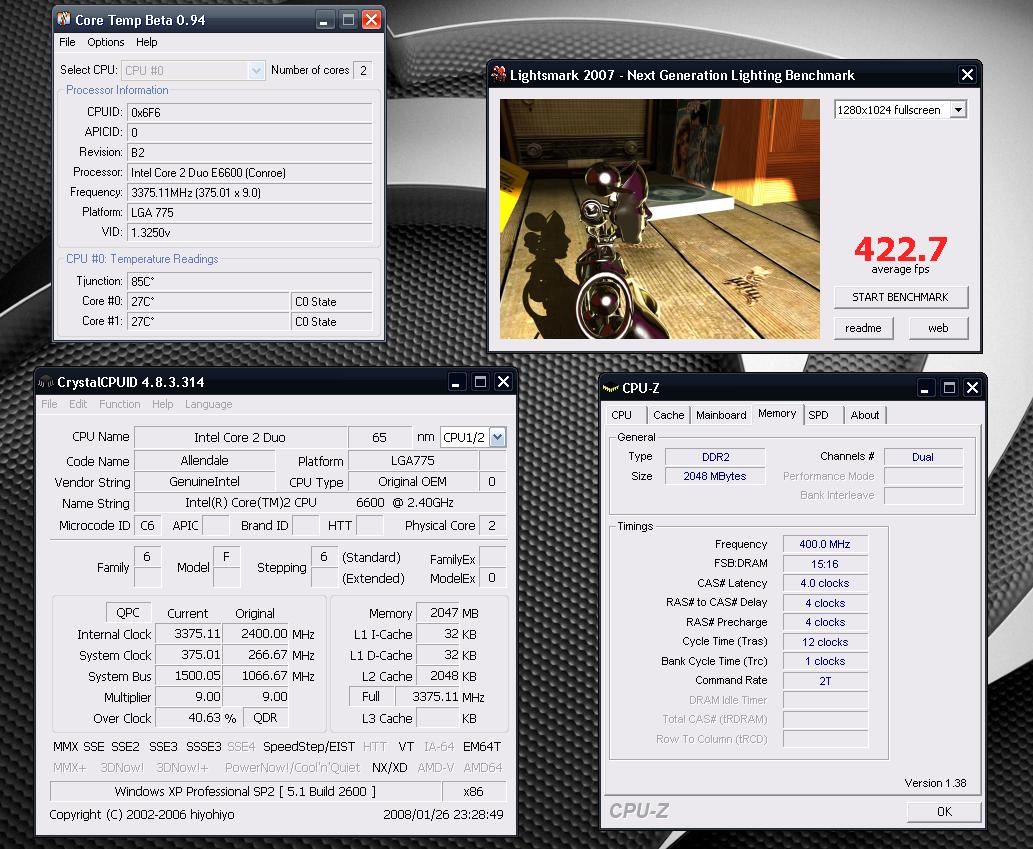This screenshot has height=849, width=1033.
Task: Open the CPU1/2 dropdown in CrystalCPUID
Action: click(x=498, y=437)
